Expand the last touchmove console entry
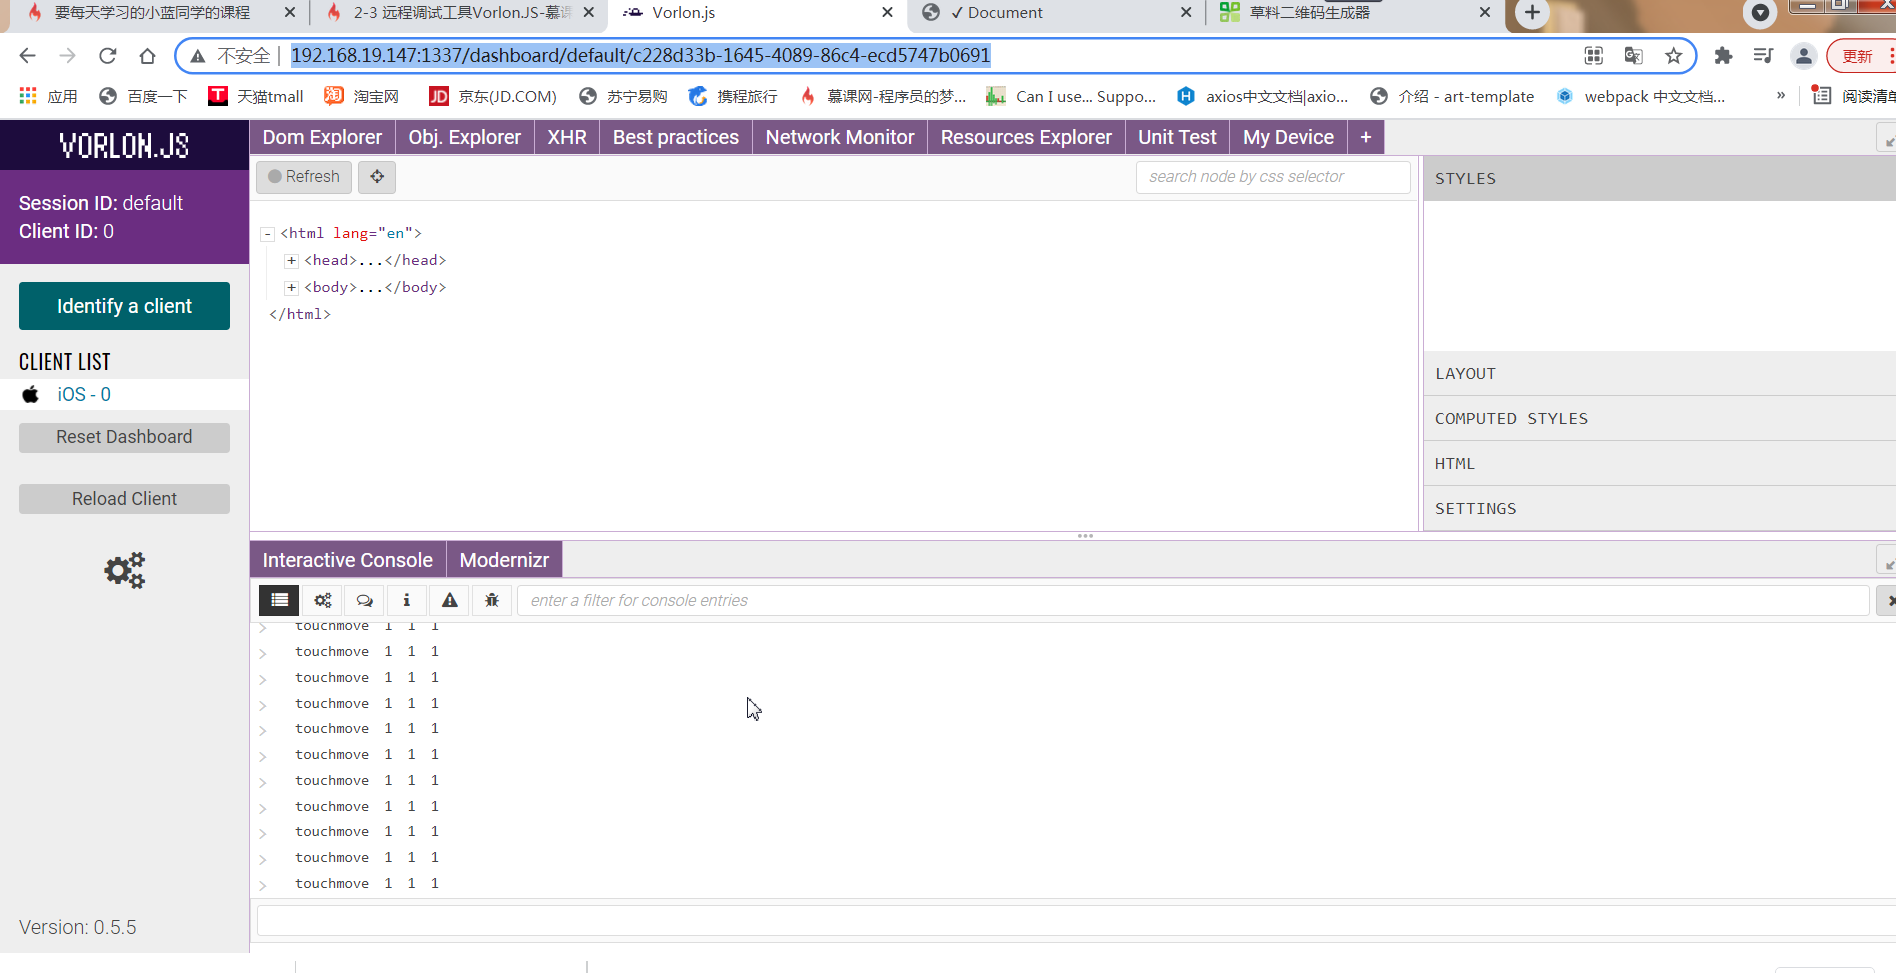Screen dimensions: 1896x973 pos(263,885)
